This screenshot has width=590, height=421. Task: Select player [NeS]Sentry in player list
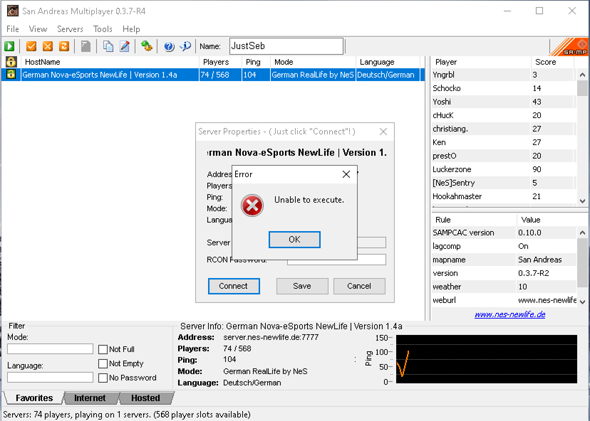(x=503, y=183)
